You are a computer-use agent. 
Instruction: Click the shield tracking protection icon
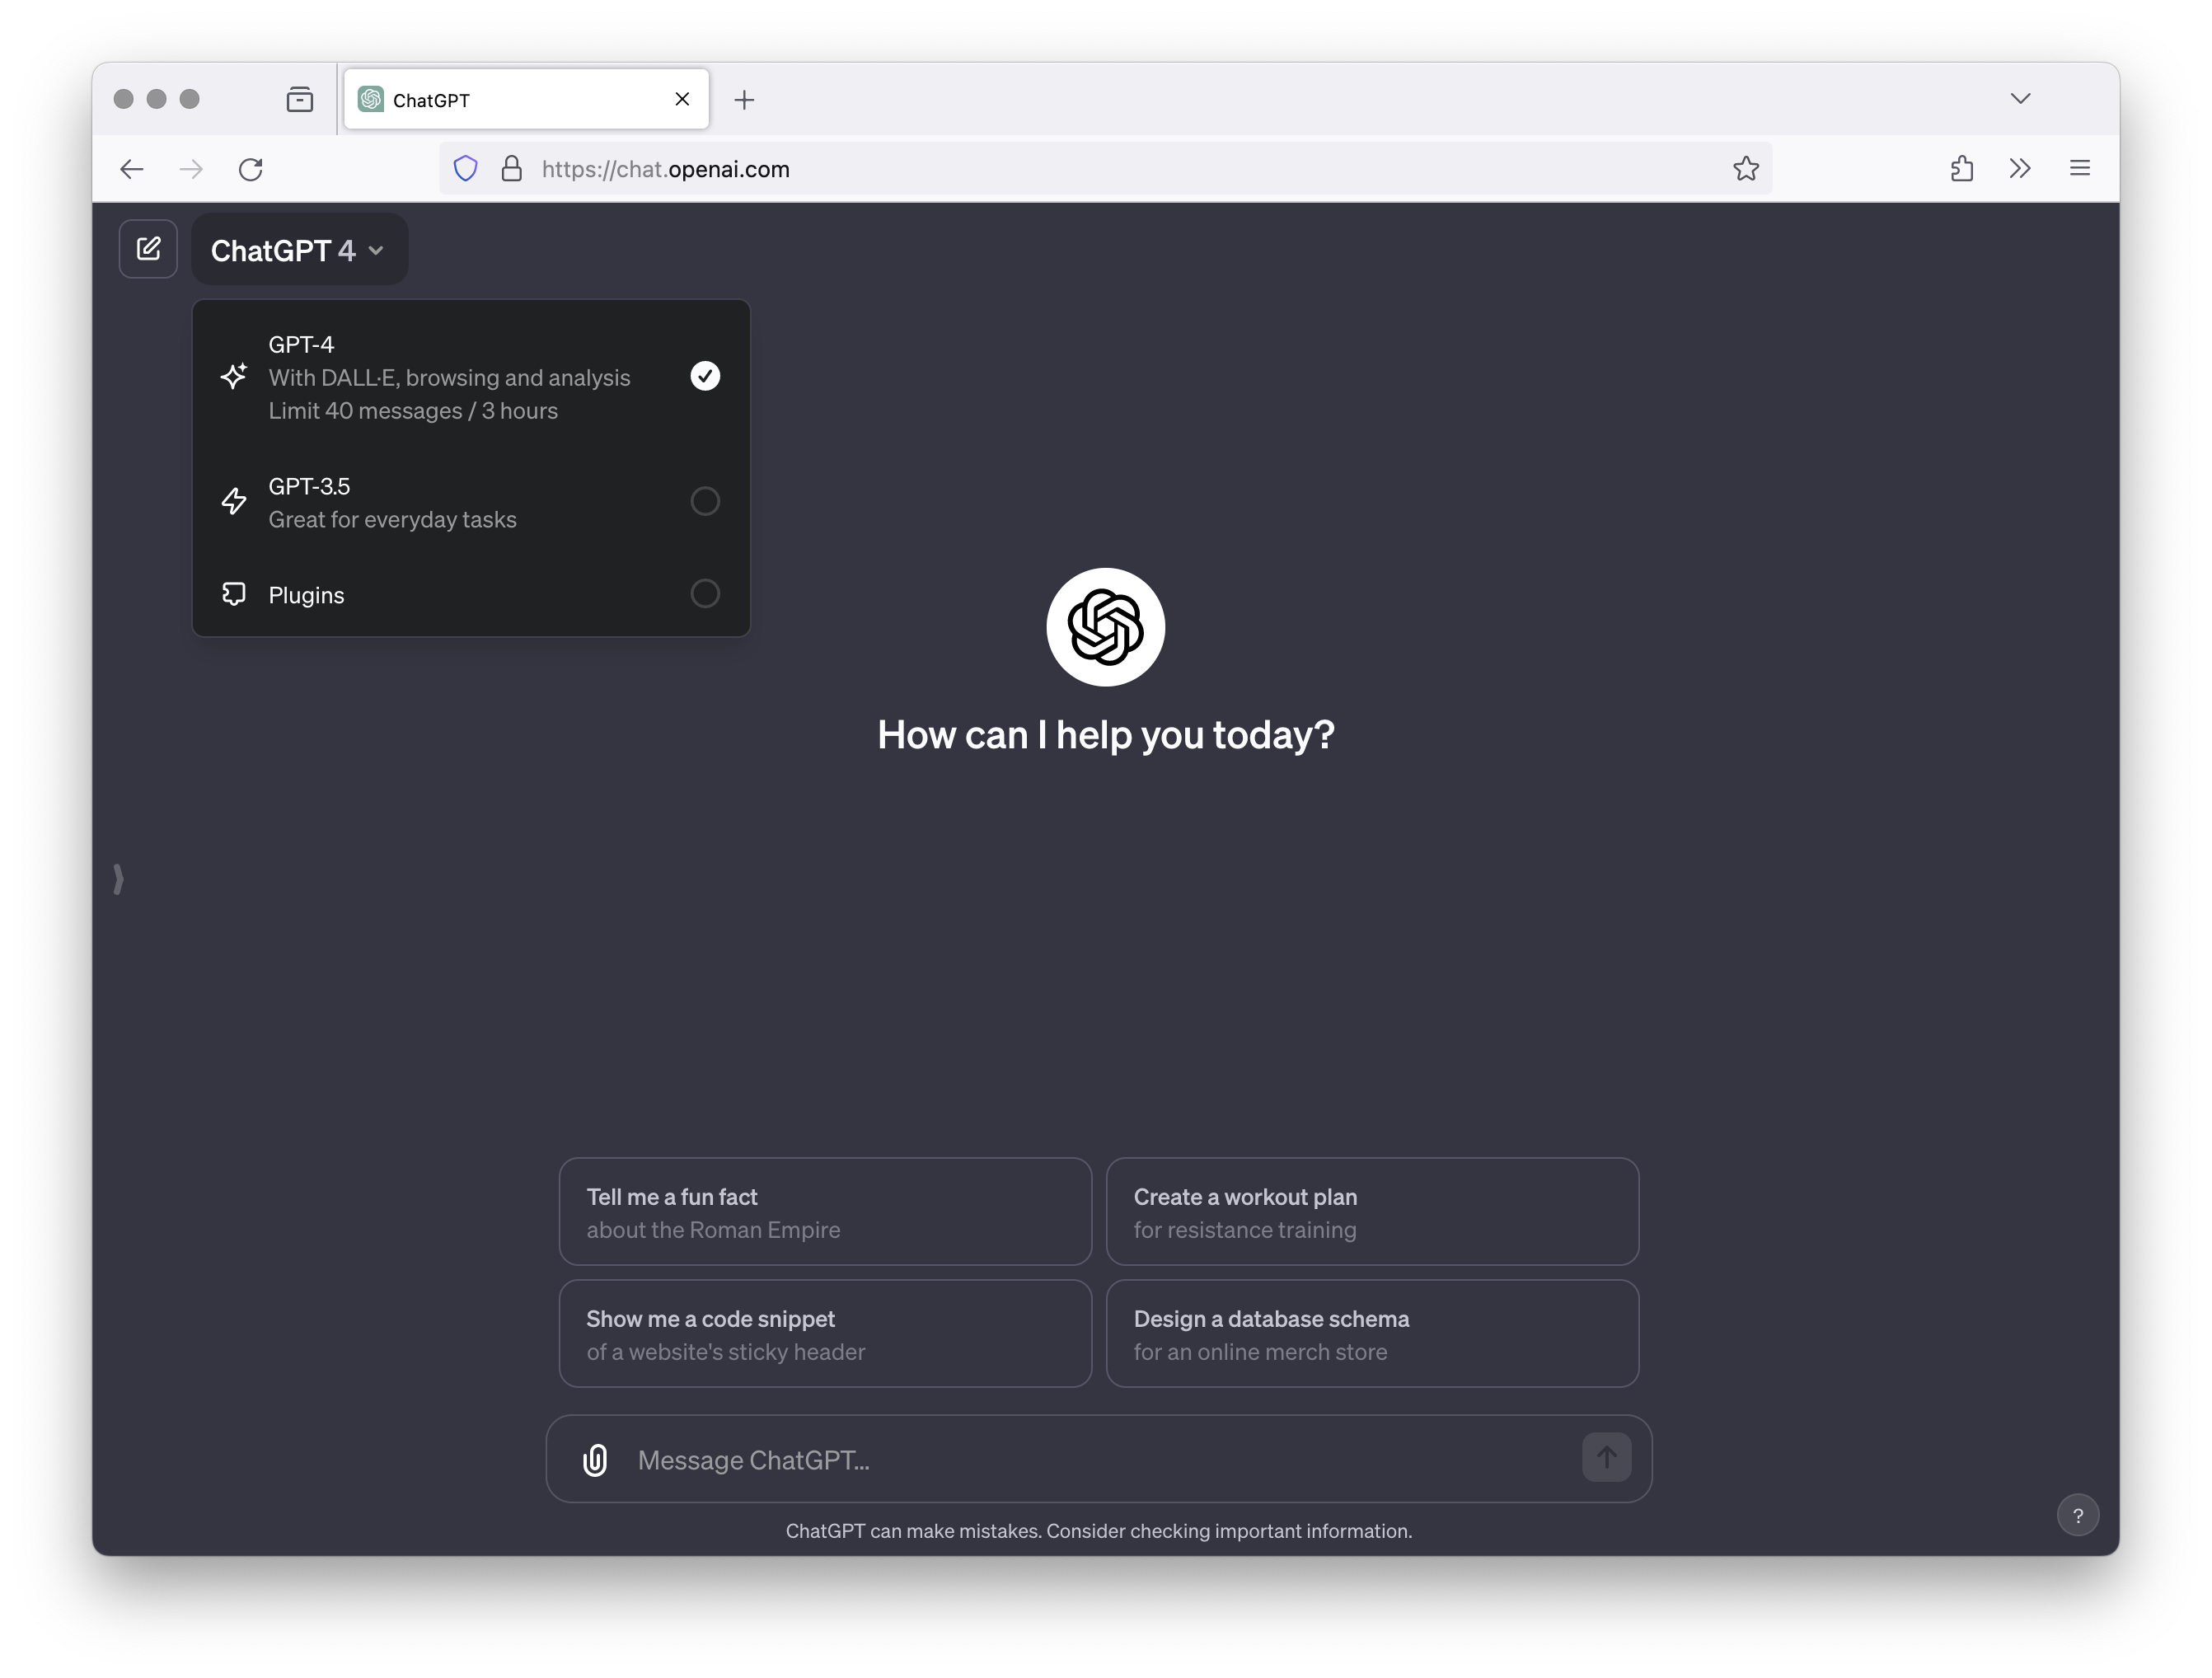[x=466, y=169]
